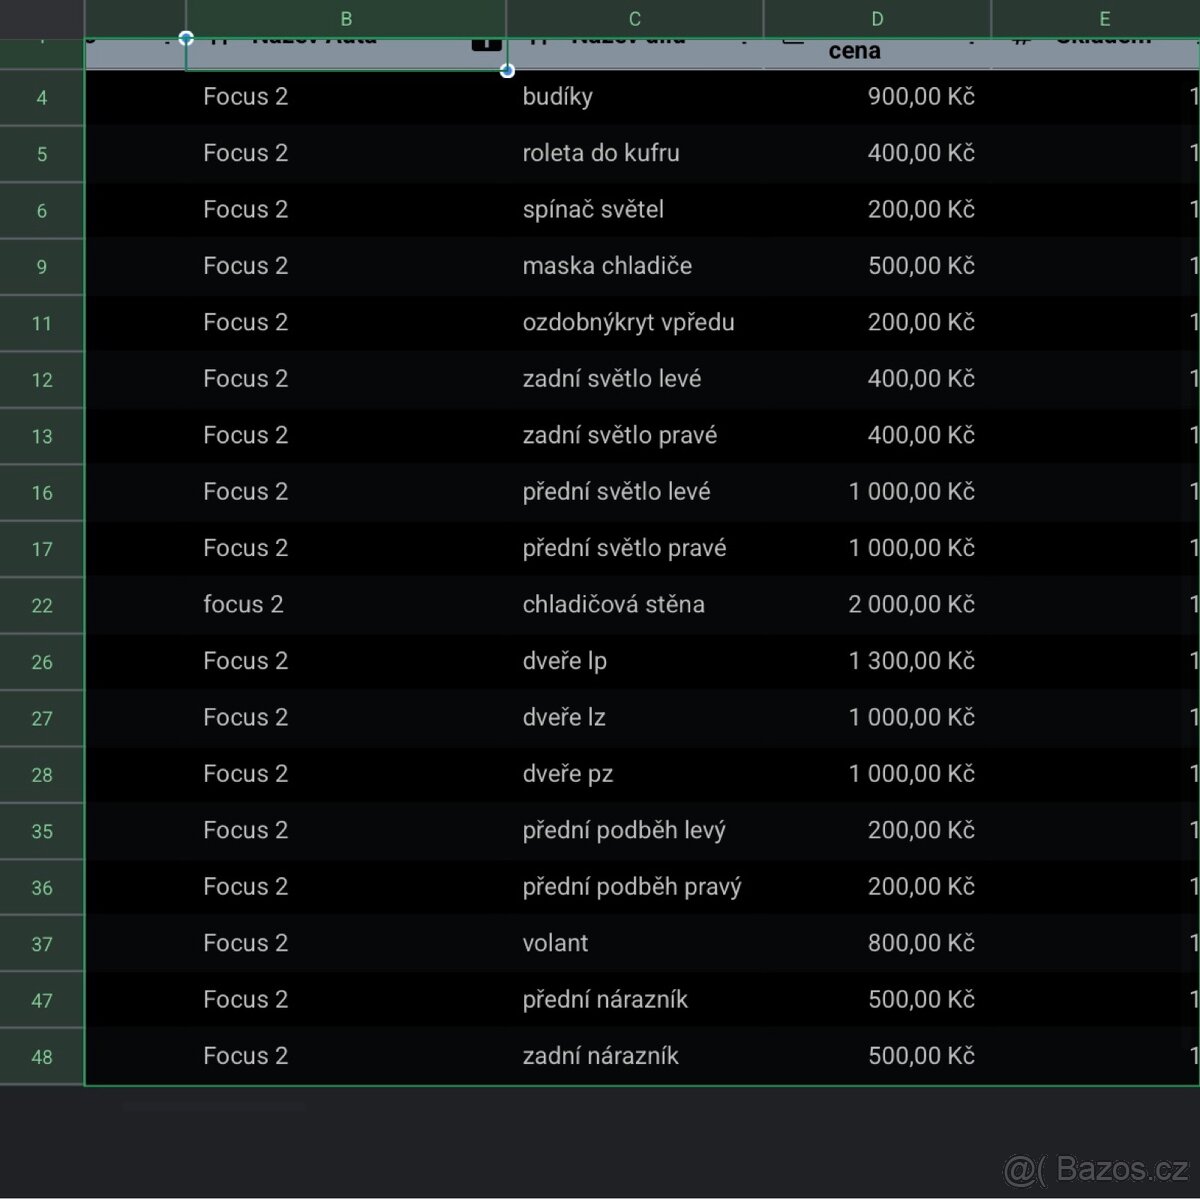Select column D header
This screenshot has width=1200, height=1199.
coord(877,19)
